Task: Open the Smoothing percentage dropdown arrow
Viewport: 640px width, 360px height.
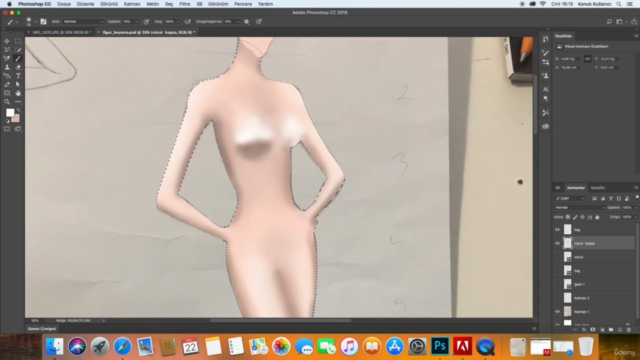Action: [238, 22]
